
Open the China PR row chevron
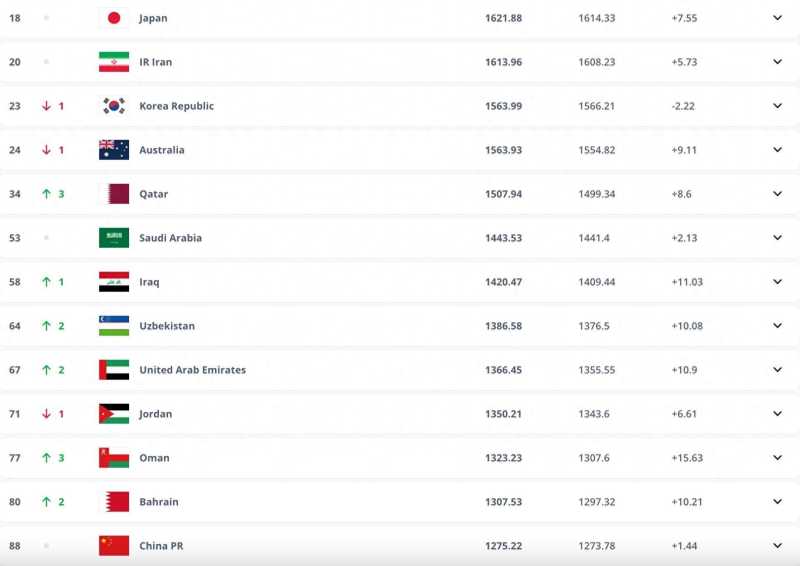[x=777, y=546]
